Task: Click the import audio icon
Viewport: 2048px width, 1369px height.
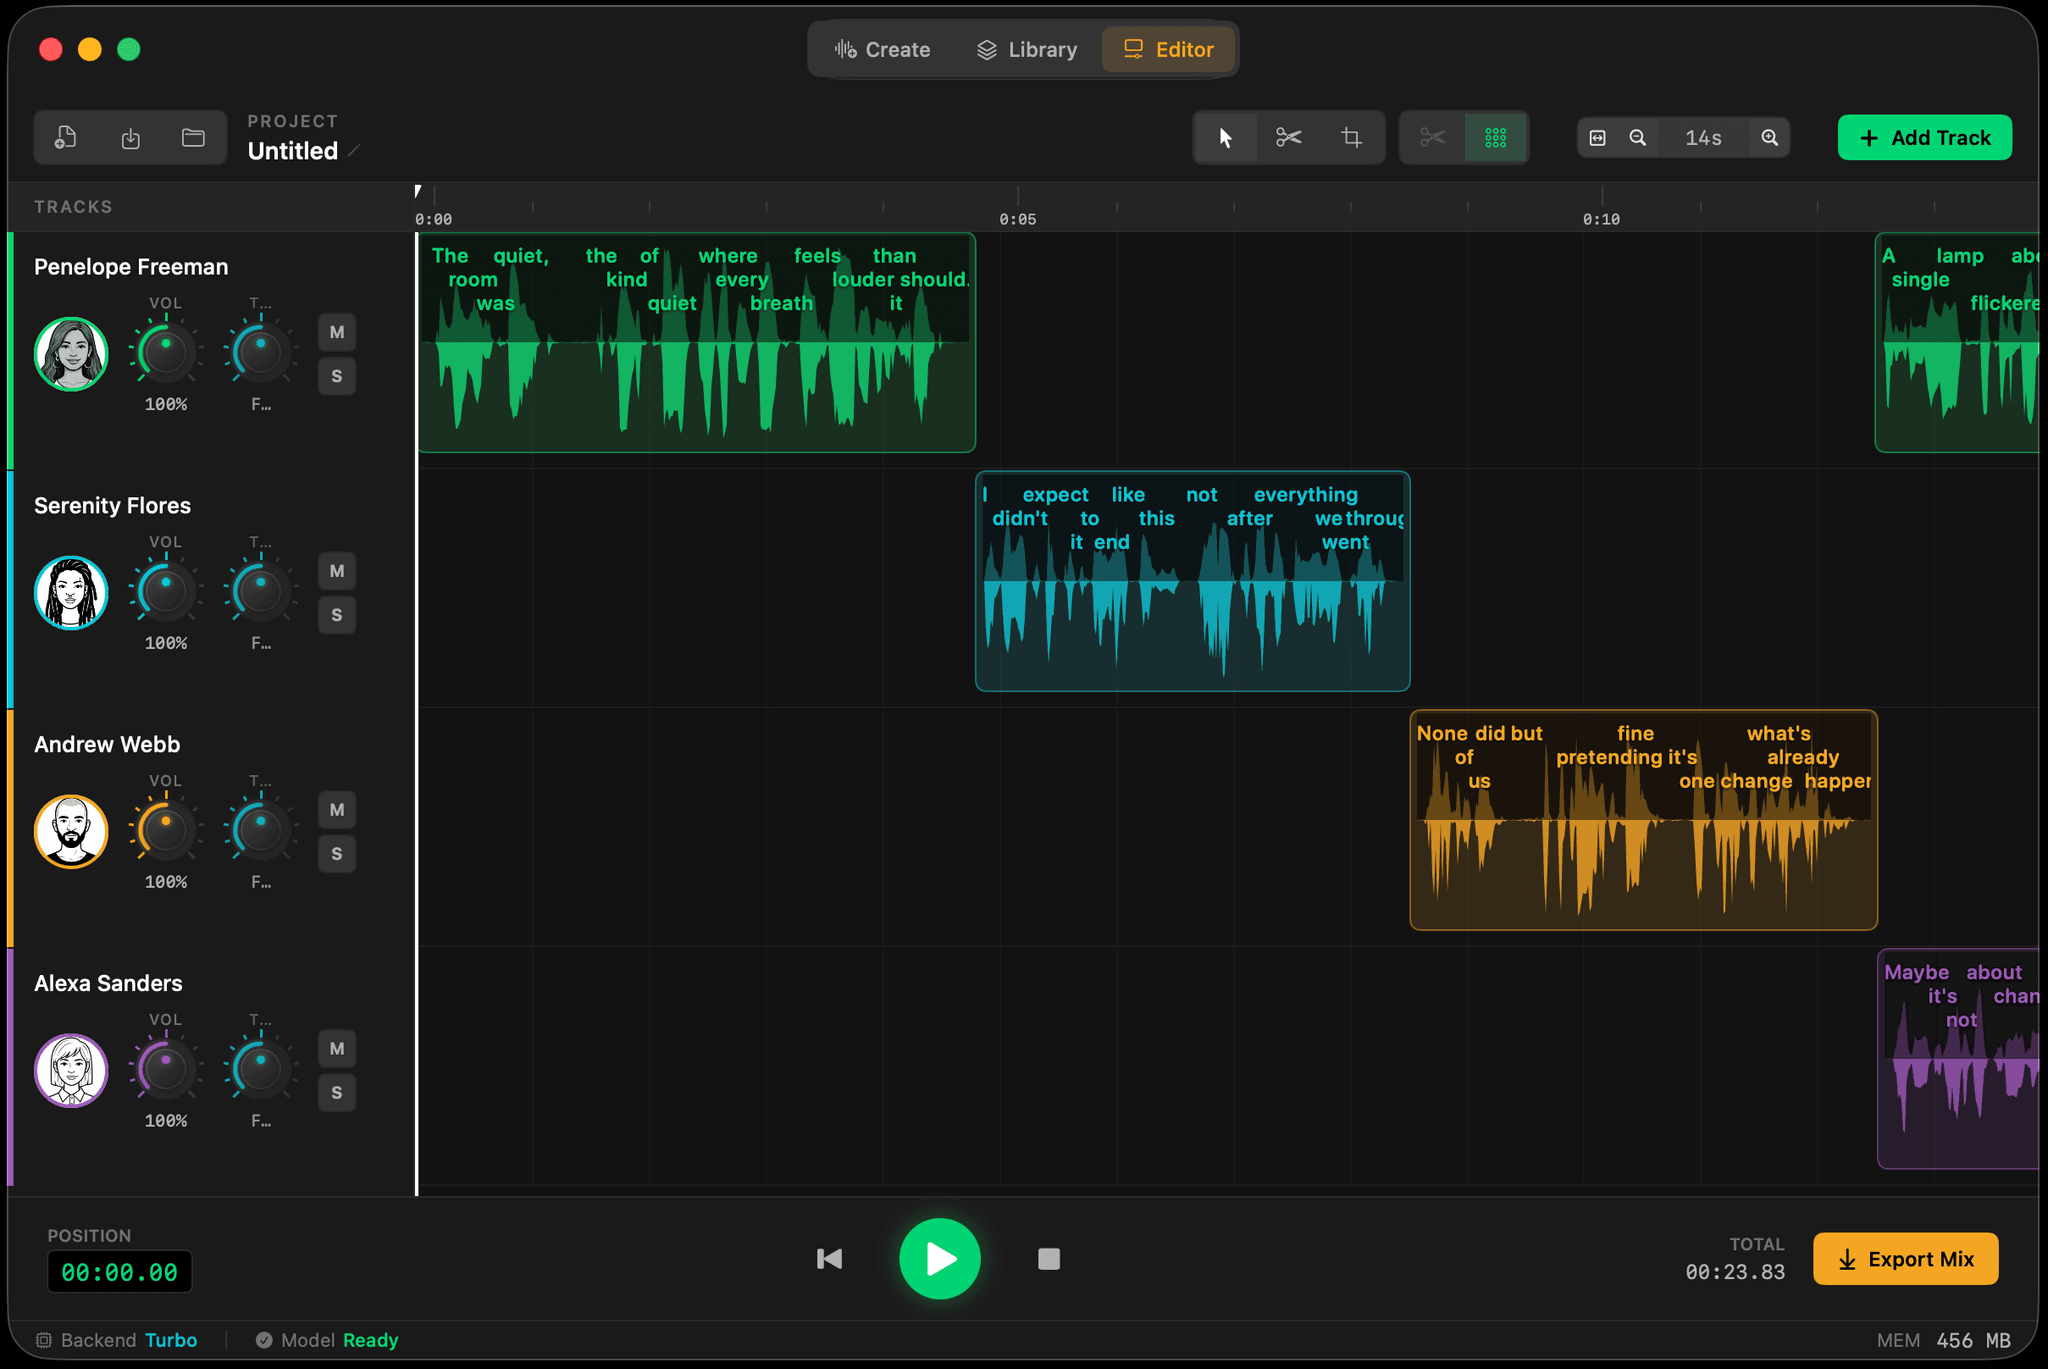Action: point(130,137)
